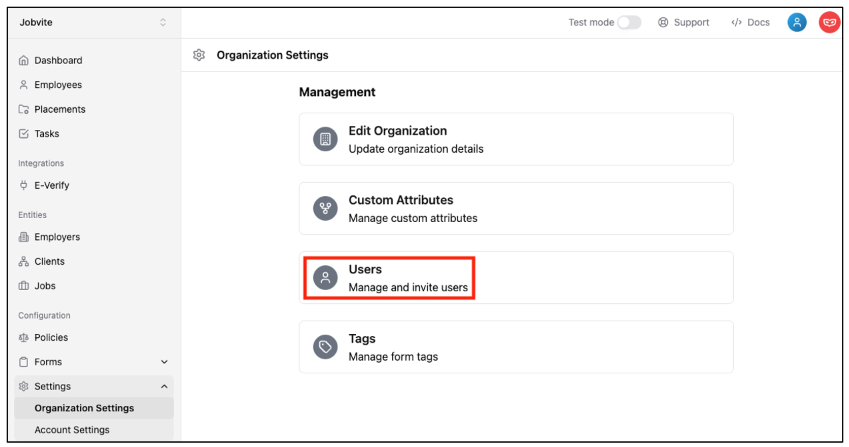The image size is (849, 447).
Task: Click the Custom Attributes branch icon
Action: pyautogui.click(x=324, y=208)
